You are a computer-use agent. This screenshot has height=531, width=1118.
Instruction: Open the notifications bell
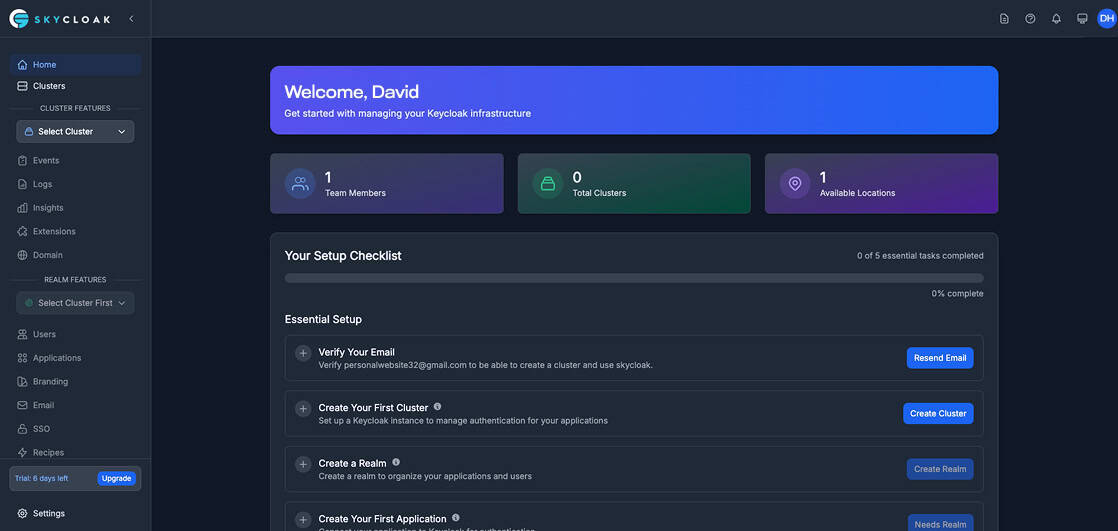click(x=1056, y=19)
